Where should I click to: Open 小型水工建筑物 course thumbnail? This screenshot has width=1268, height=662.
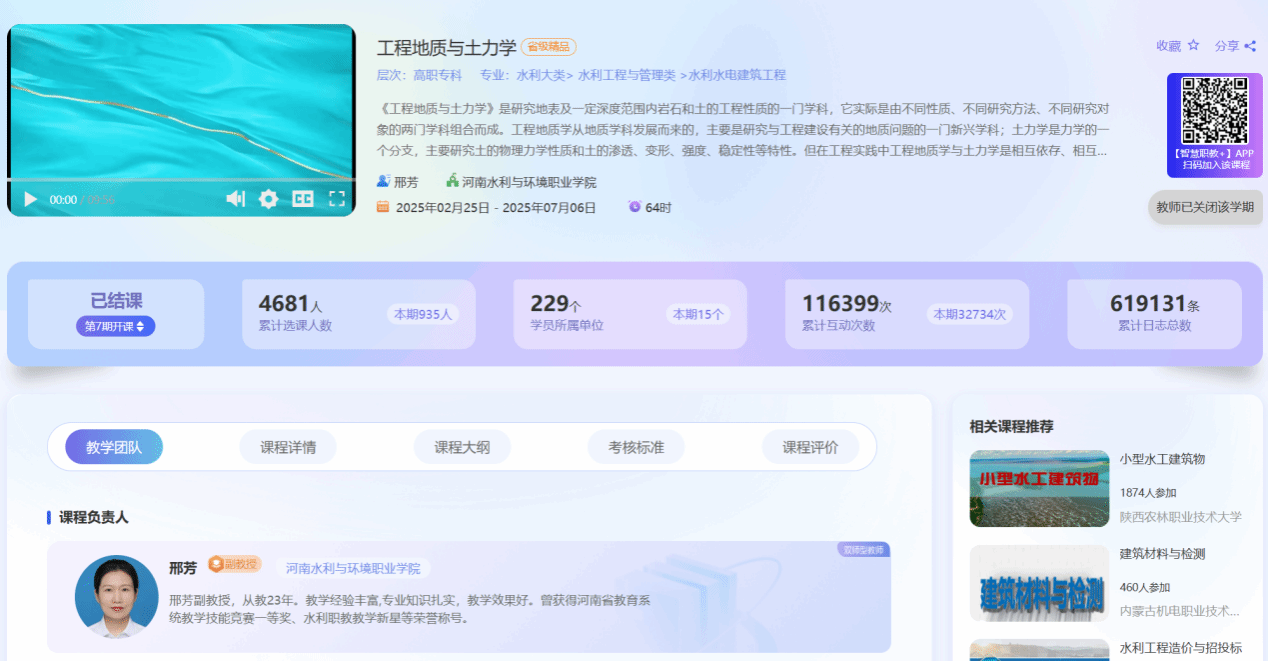pyautogui.click(x=1039, y=488)
